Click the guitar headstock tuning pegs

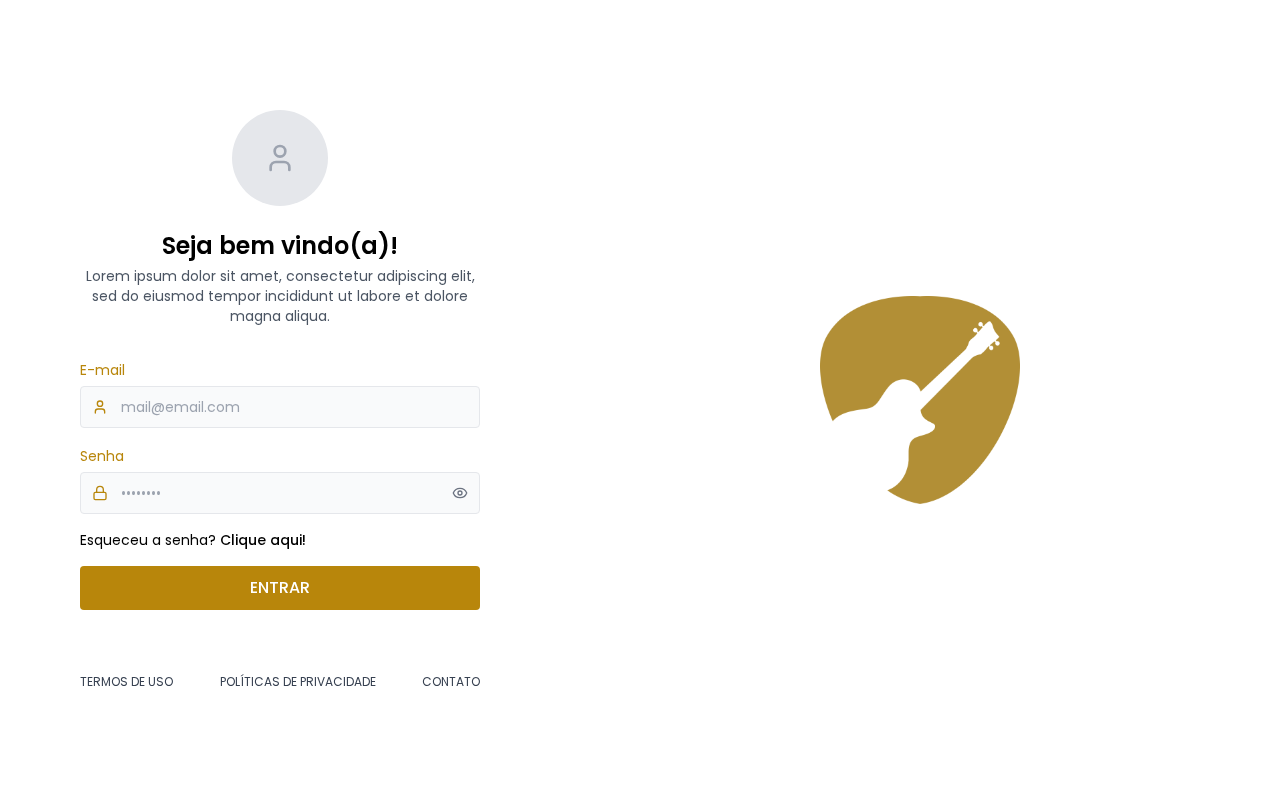point(985,336)
